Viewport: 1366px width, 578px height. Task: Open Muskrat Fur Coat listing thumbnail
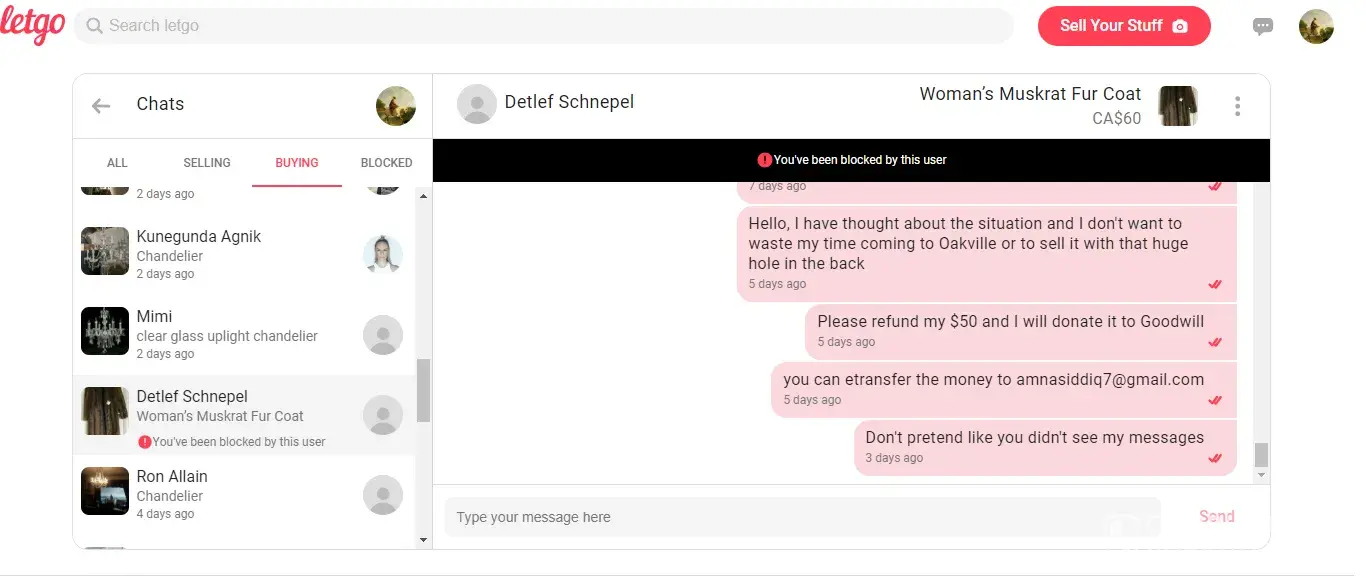point(1178,106)
